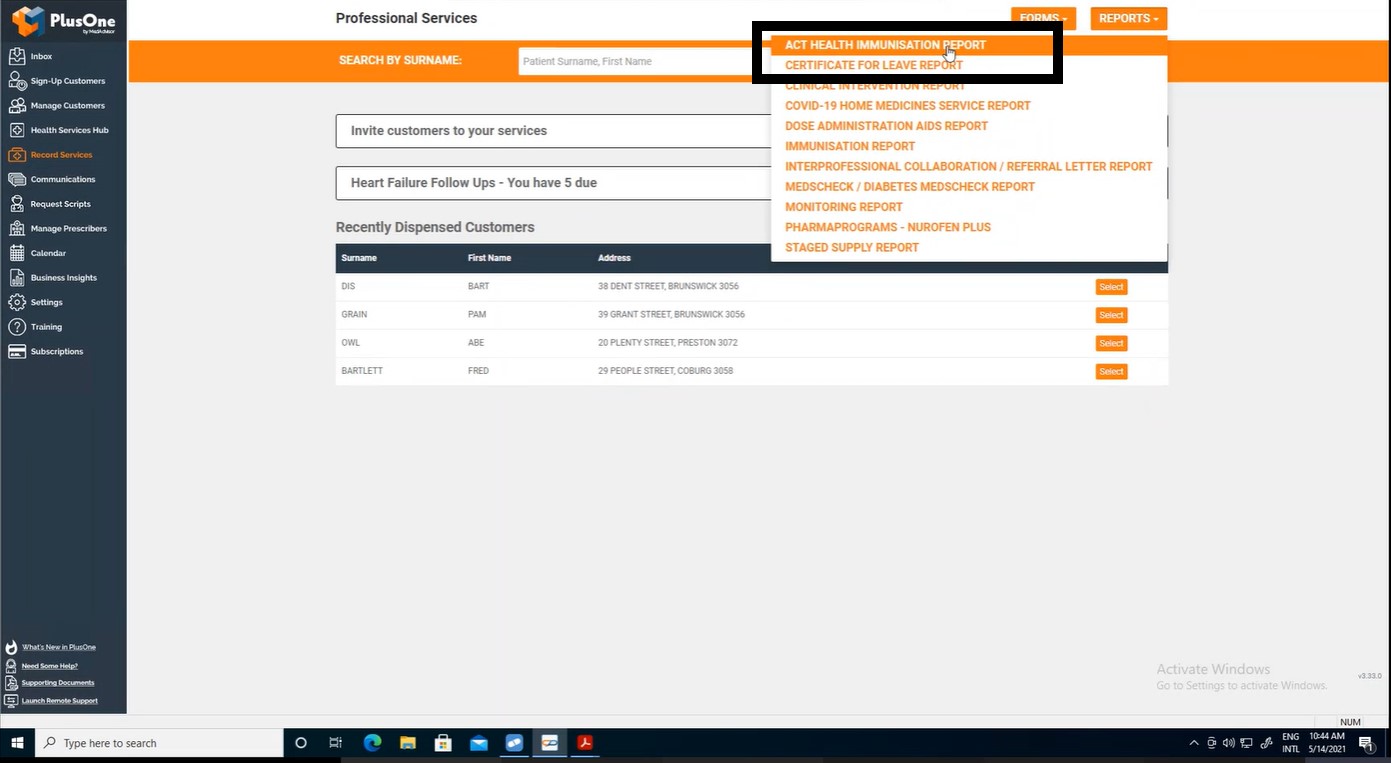Select ACT Health Immunisation Report

(x=885, y=45)
